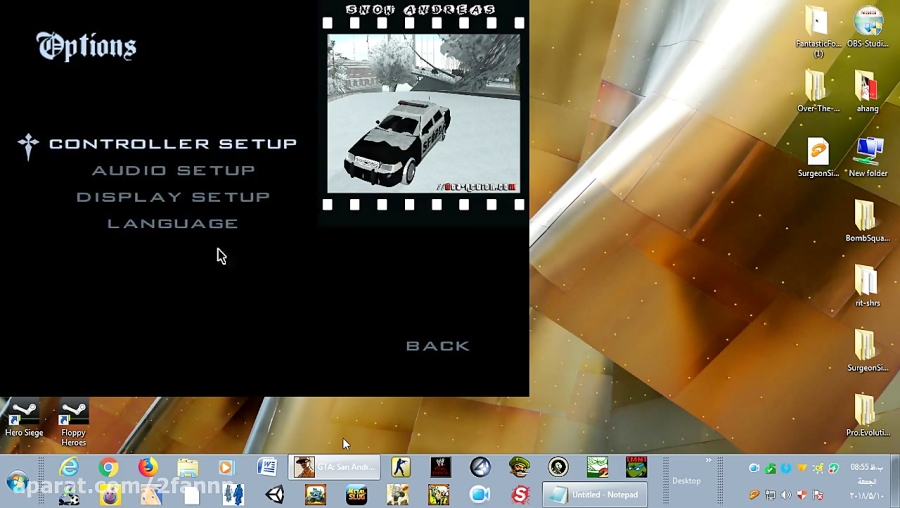Click the blue camera tray icon

point(754,468)
